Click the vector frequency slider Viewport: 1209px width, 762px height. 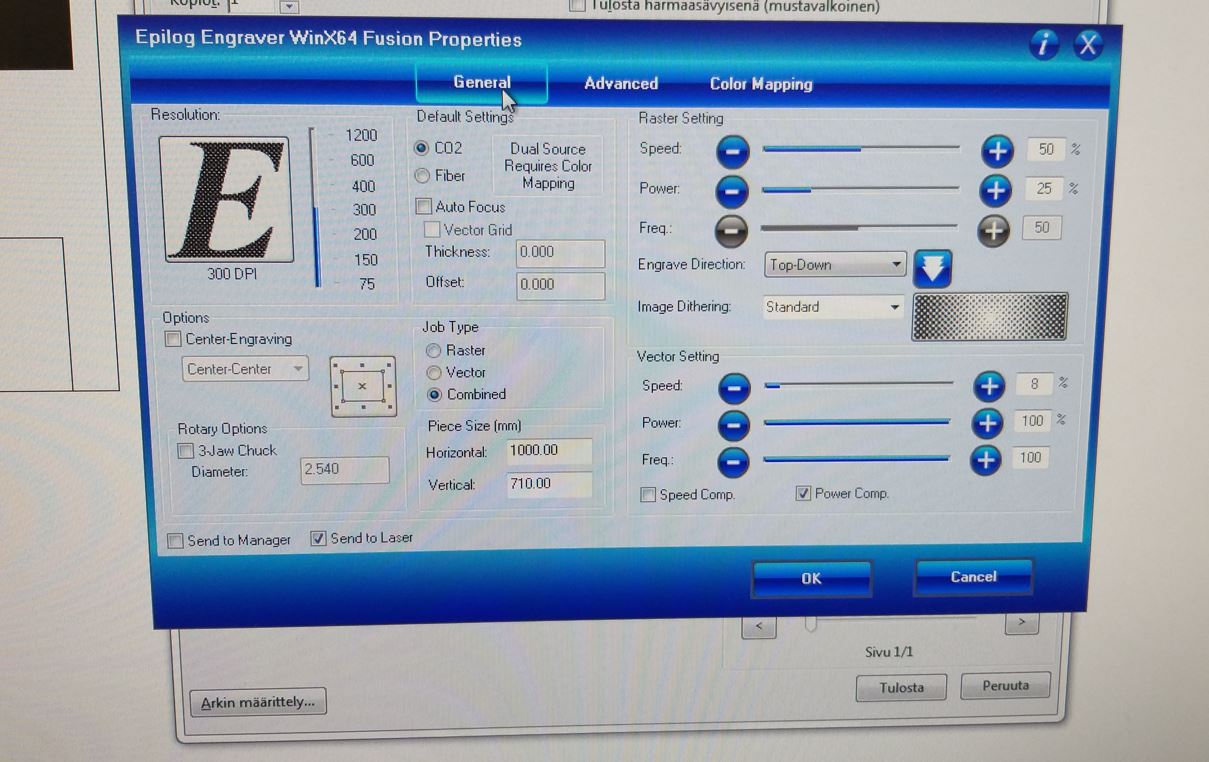point(857,459)
